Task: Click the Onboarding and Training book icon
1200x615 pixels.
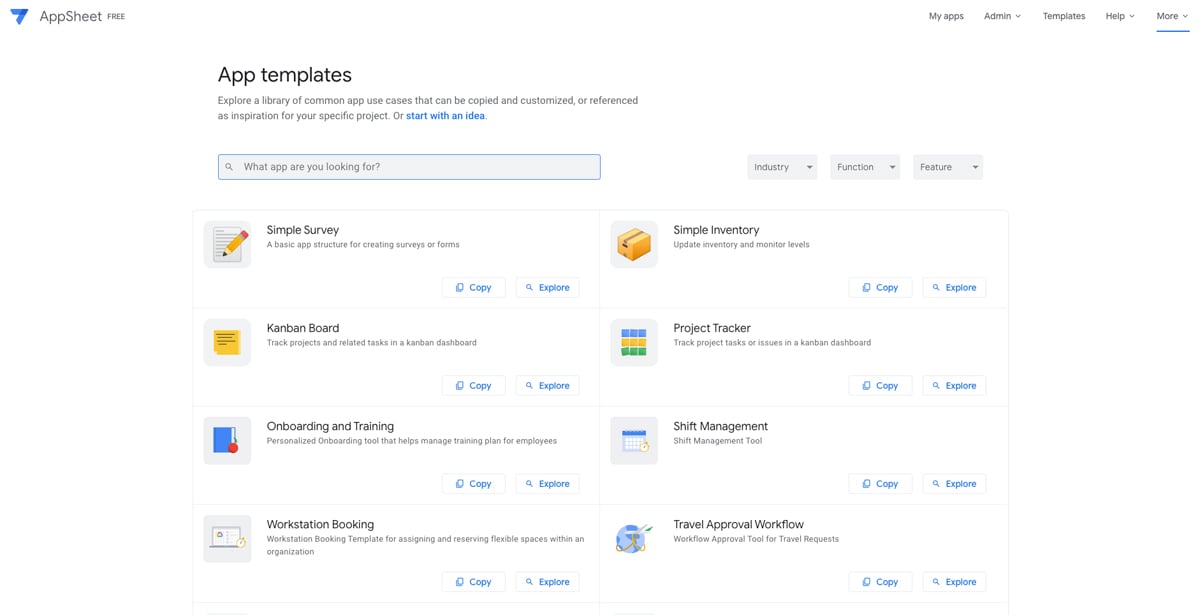Action: point(228,440)
